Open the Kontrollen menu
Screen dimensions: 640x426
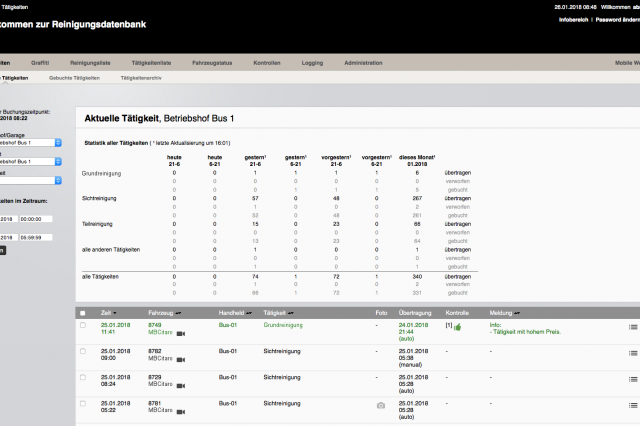click(x=267, y=63)
